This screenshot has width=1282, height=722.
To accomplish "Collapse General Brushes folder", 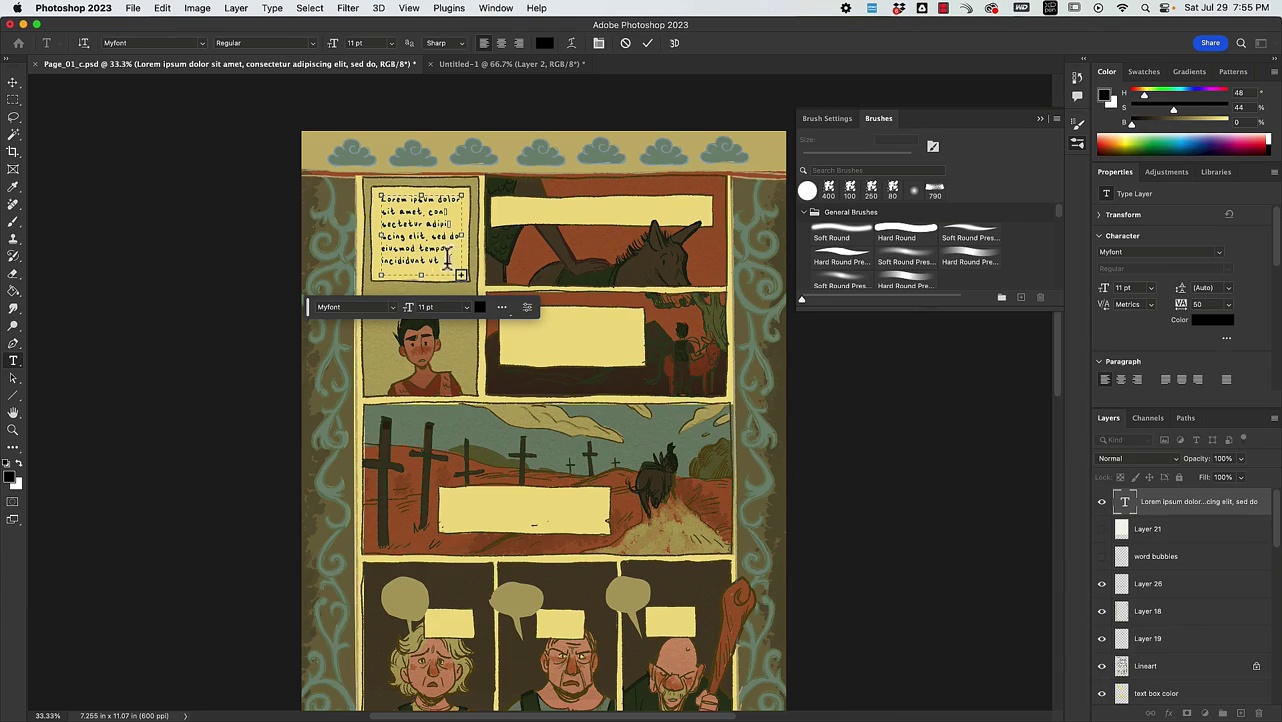I will (803, 212).
